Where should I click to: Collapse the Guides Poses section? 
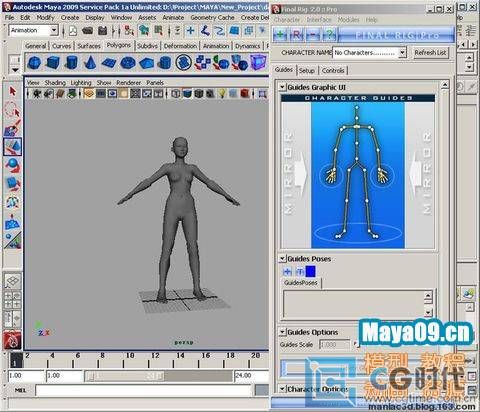(282, 259)
